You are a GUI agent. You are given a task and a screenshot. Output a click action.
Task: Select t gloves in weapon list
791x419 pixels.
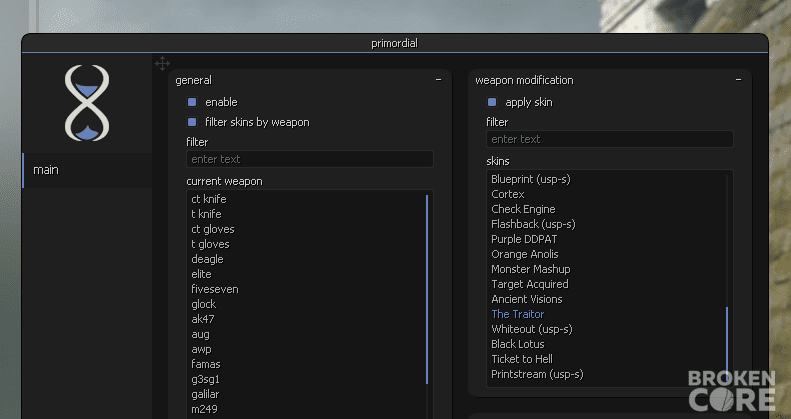pyautogui.click(x=210, y=244)
